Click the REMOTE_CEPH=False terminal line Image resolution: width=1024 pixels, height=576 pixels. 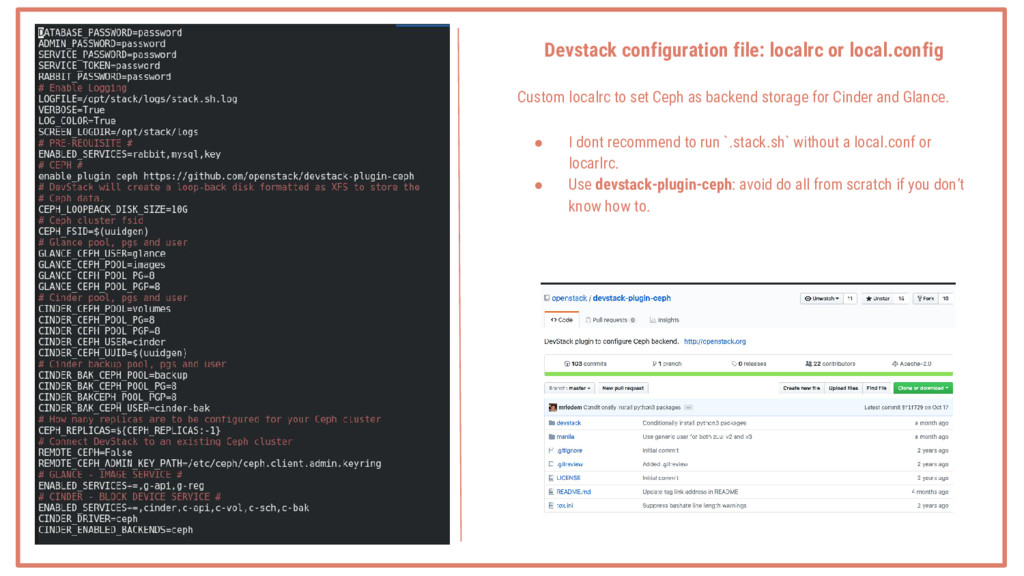tap(85, 453)
